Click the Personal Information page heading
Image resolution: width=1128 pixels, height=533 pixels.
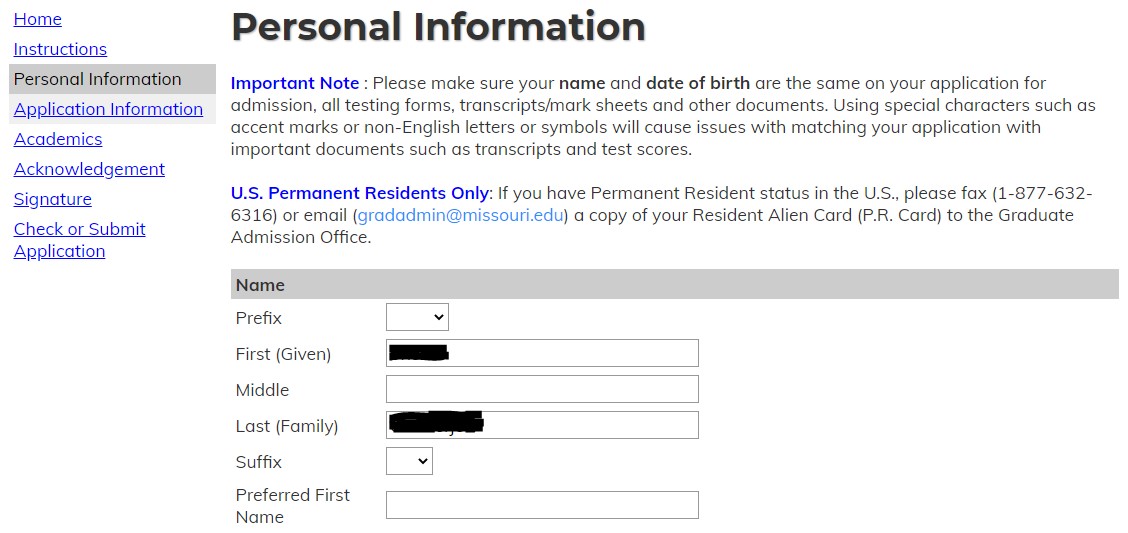click(438, 27)
